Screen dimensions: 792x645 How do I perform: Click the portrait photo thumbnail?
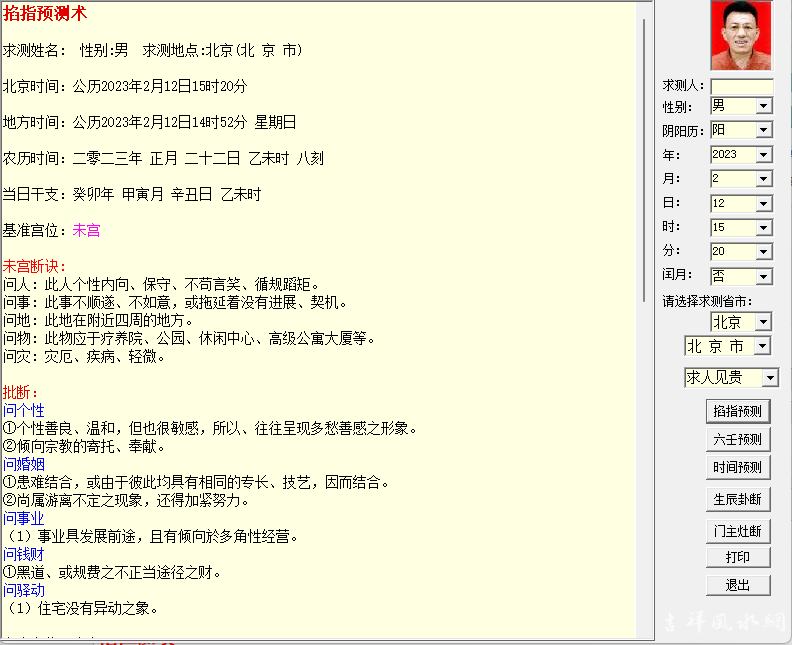[x=741, y=35]
